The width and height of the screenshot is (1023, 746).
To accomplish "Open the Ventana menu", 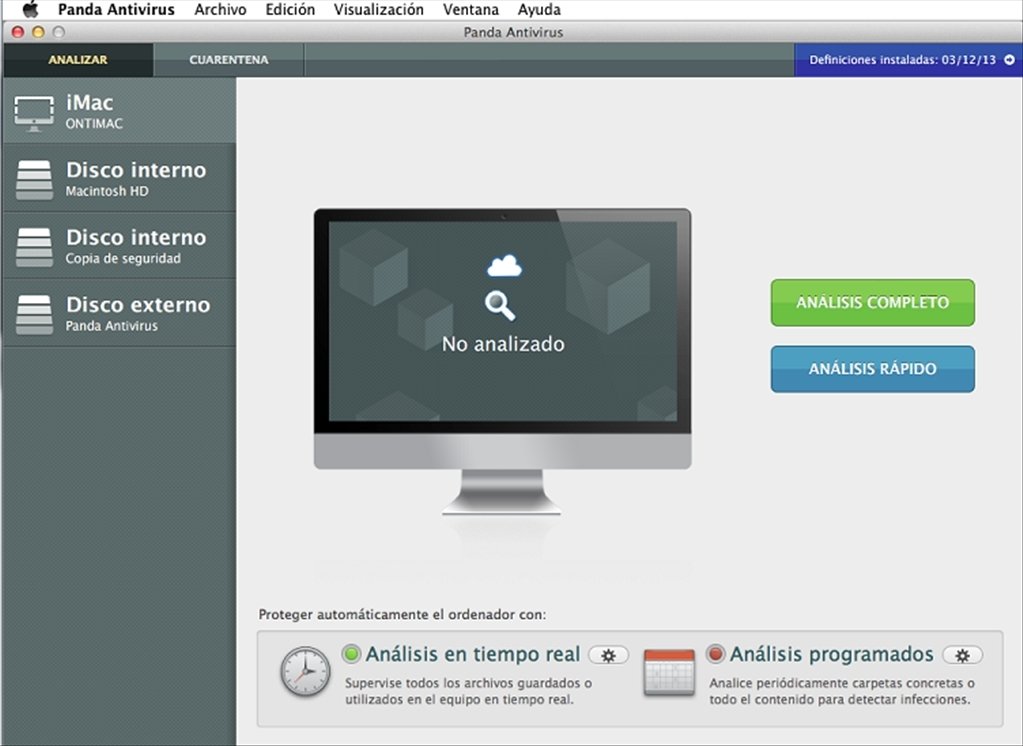I will pyautogui.click(x=470, y=10).
